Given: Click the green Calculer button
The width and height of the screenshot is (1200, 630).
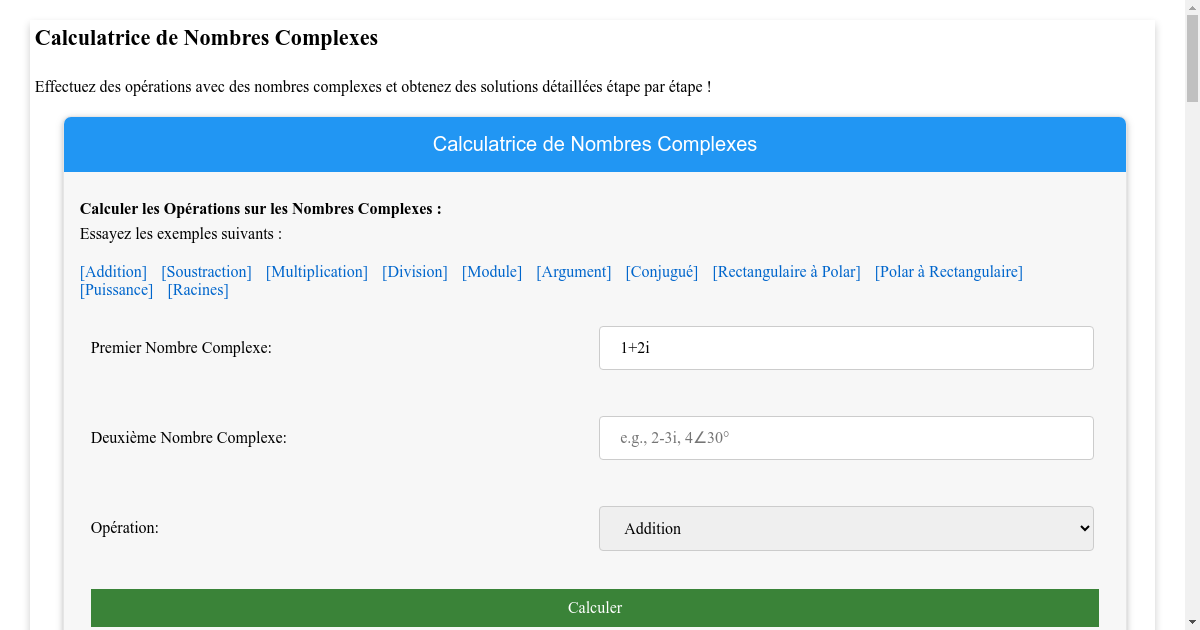Looking at the screenshot, I should click(x=595, y=607).
